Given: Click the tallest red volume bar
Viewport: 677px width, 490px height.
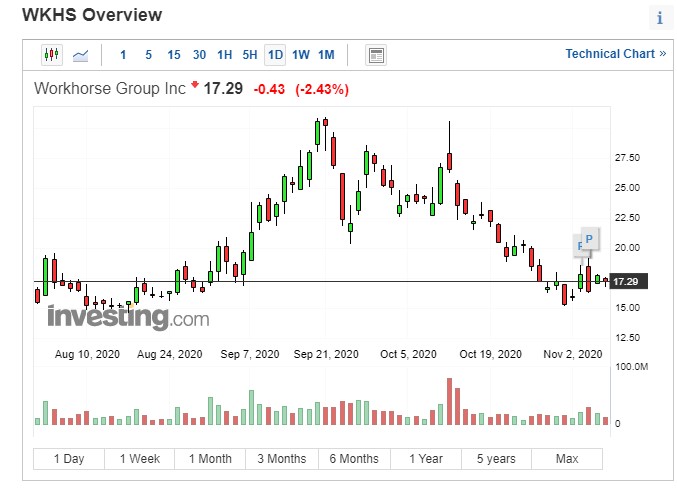Looking at the screenshot, I should point(449,401).
